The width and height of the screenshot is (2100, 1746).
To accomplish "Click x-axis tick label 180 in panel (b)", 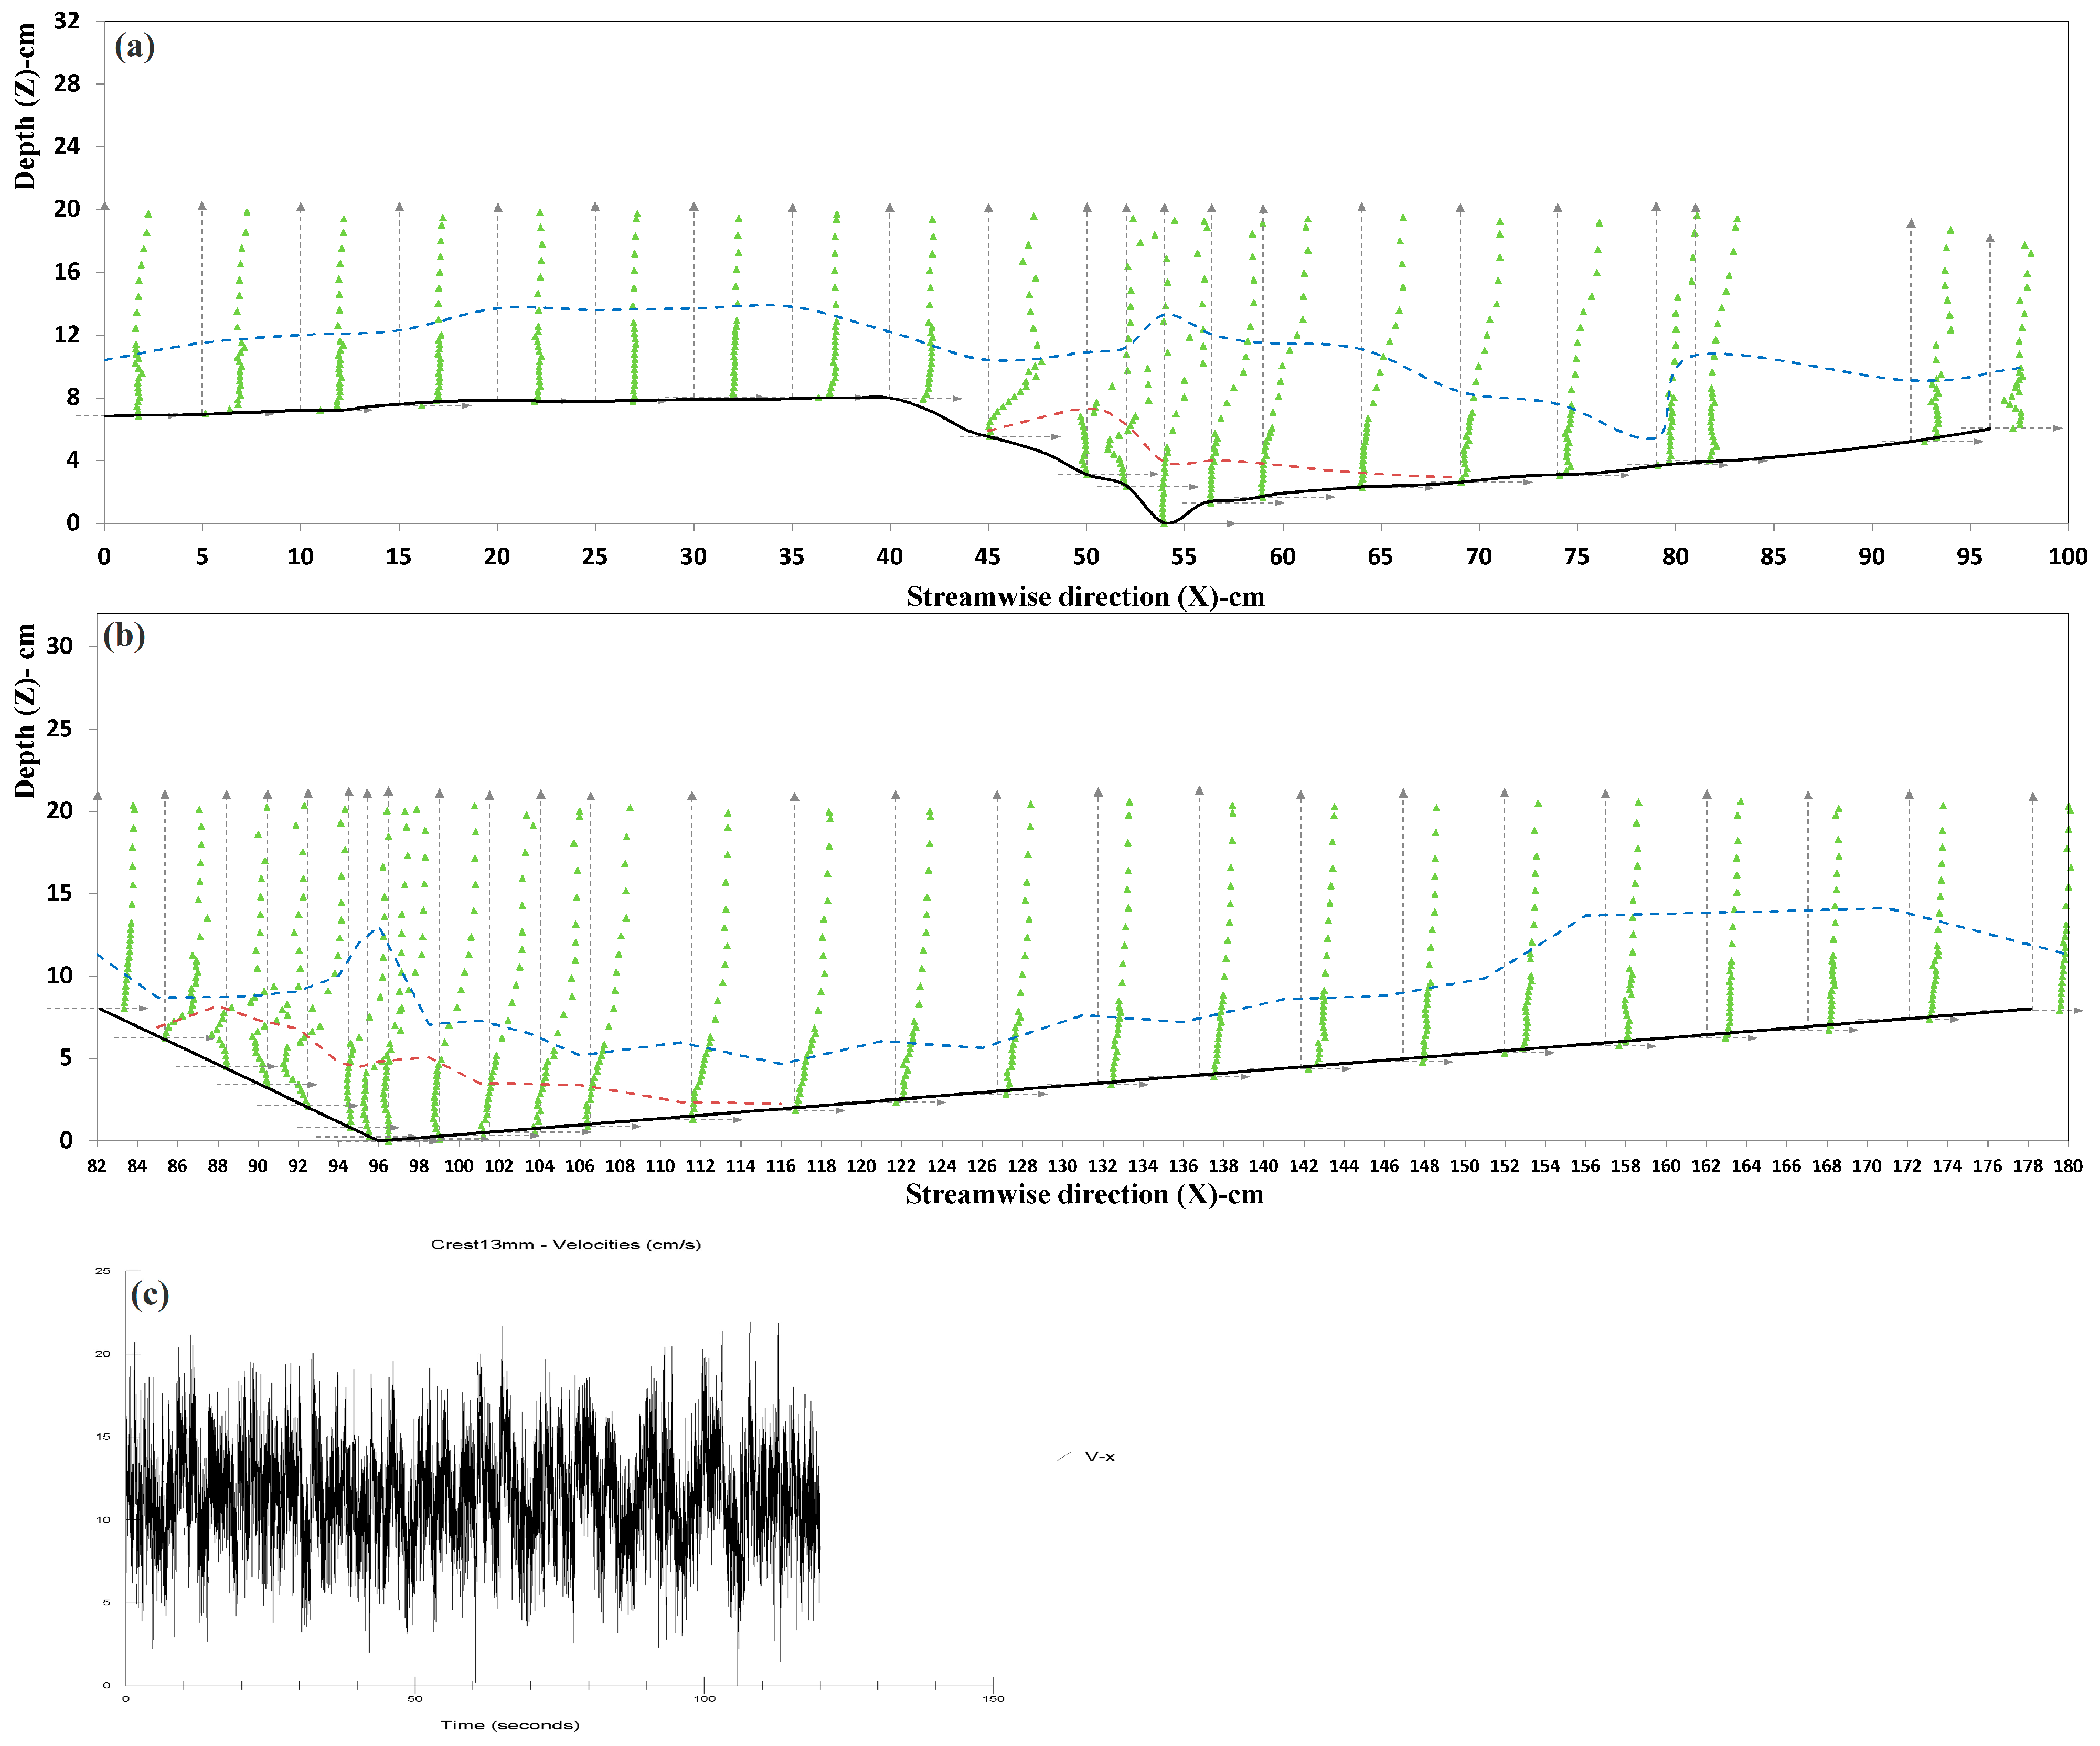I will tap(2067, 1166).
